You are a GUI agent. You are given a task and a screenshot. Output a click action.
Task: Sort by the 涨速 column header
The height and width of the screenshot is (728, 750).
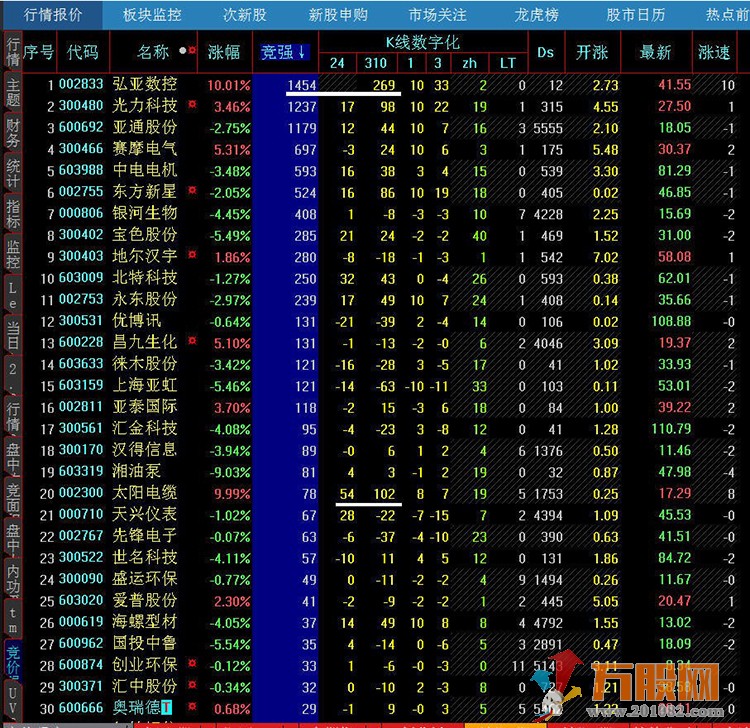coord(714,52)
